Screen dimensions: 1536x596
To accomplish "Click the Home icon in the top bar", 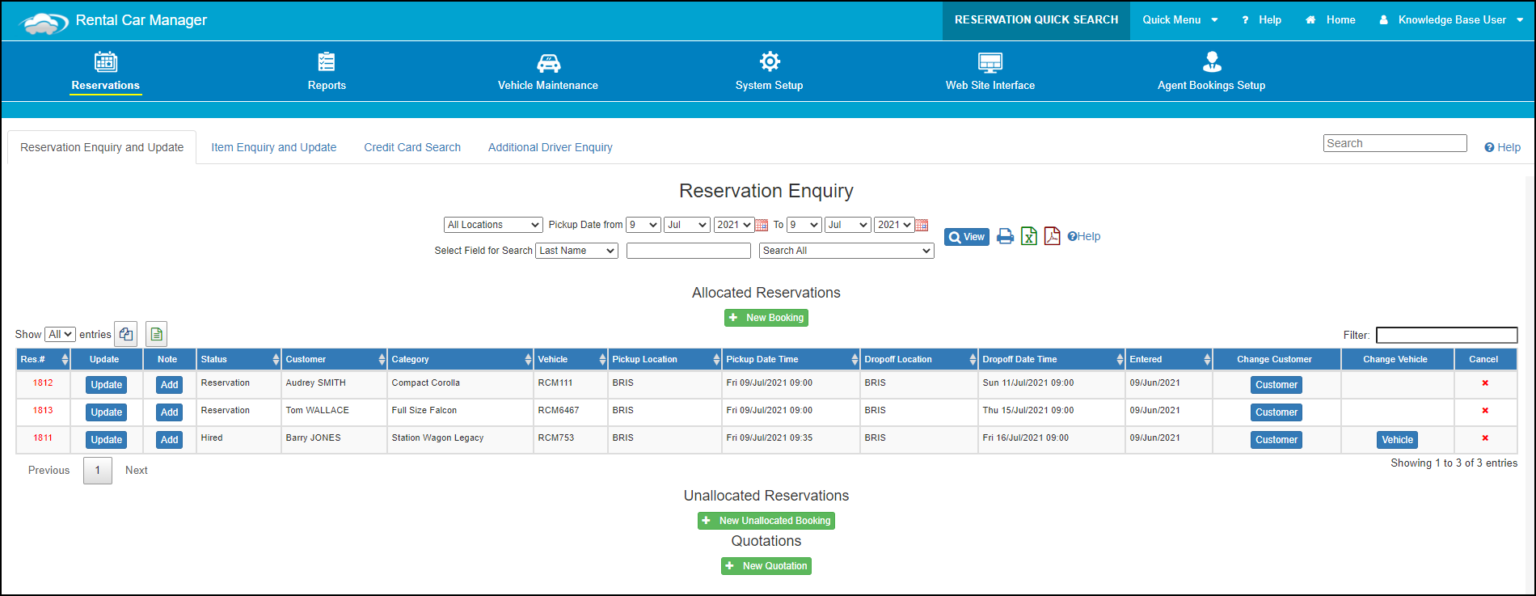I will [1313, 19].
